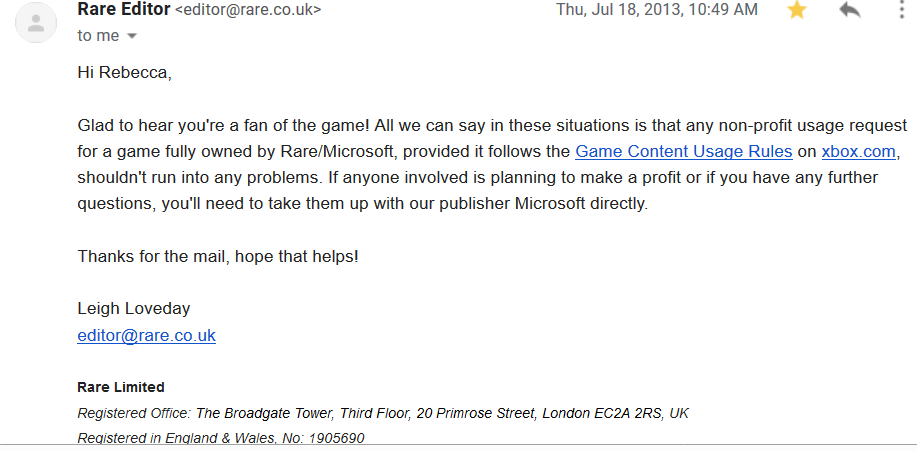The width and height of the screenshot is (917, 451).
Task: Open the Game Content Usage Rules link
Action: coord(683,152)
